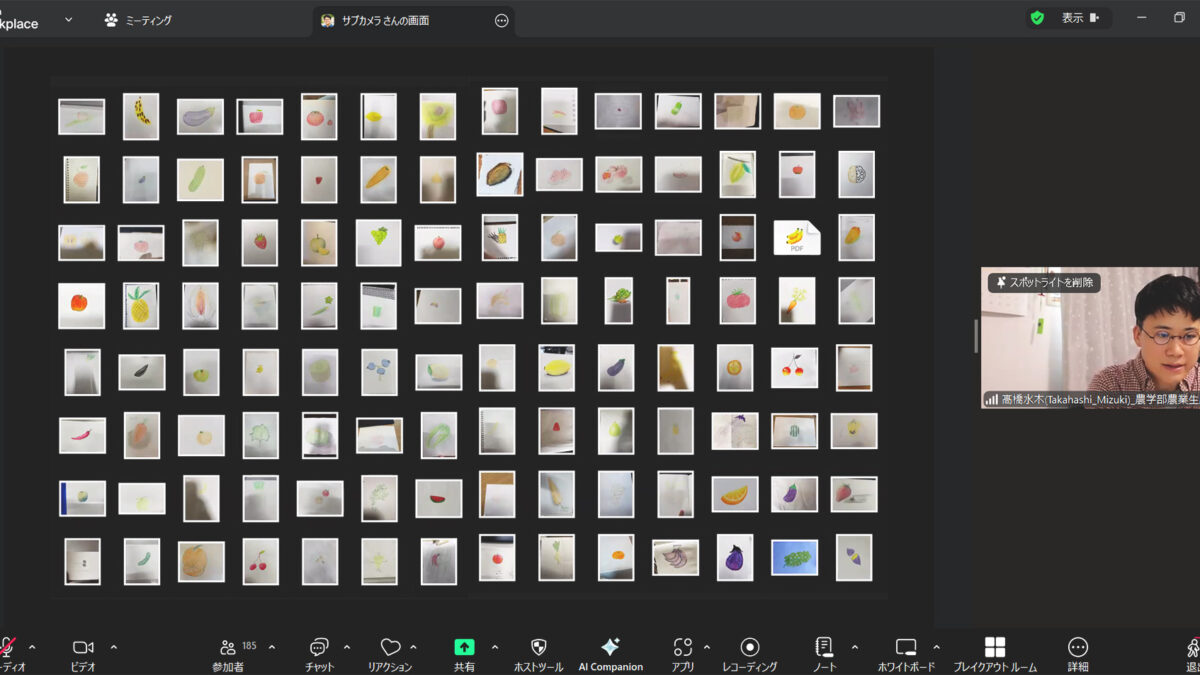Screen dimensions: 1200x675
Task: Toggle the video camera on or off
Action: click(83, 647)
